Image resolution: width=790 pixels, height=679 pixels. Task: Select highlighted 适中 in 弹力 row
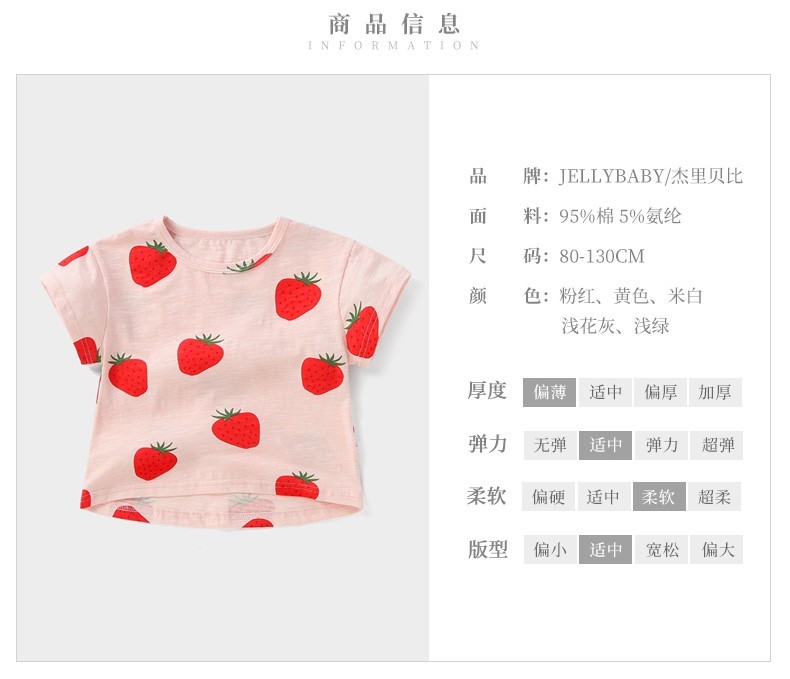click(x=605, y=445)
